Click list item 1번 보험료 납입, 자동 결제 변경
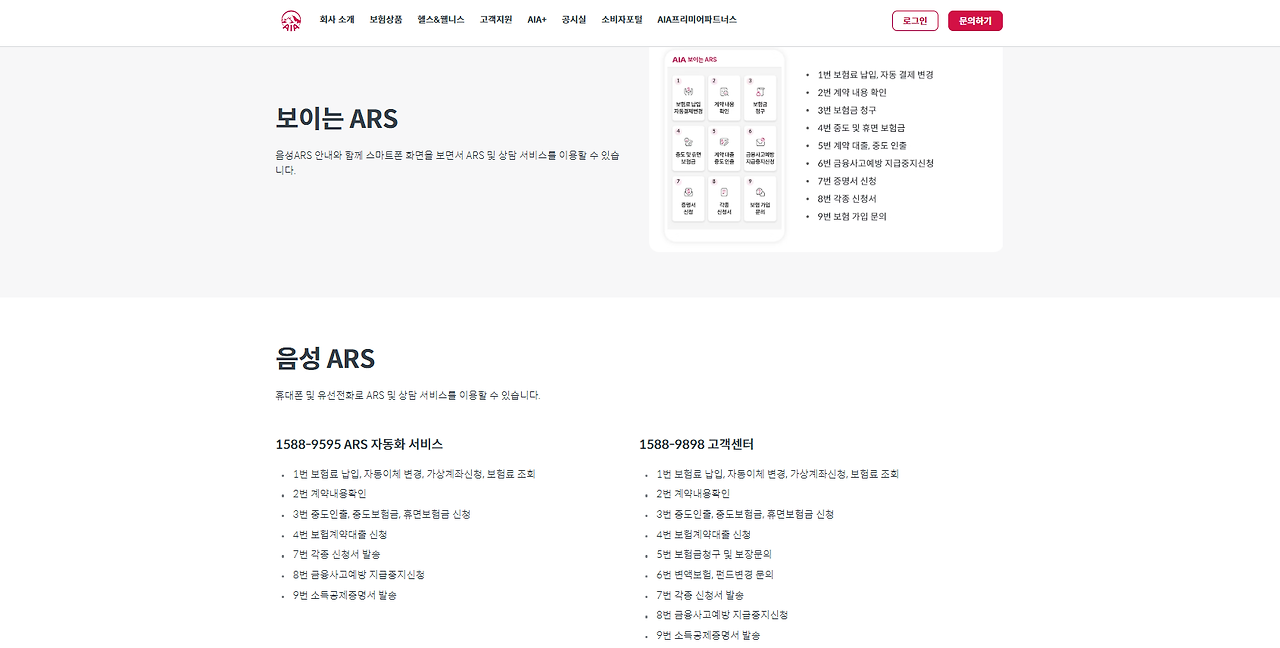The image size is (1280, 648). point(876,75)
